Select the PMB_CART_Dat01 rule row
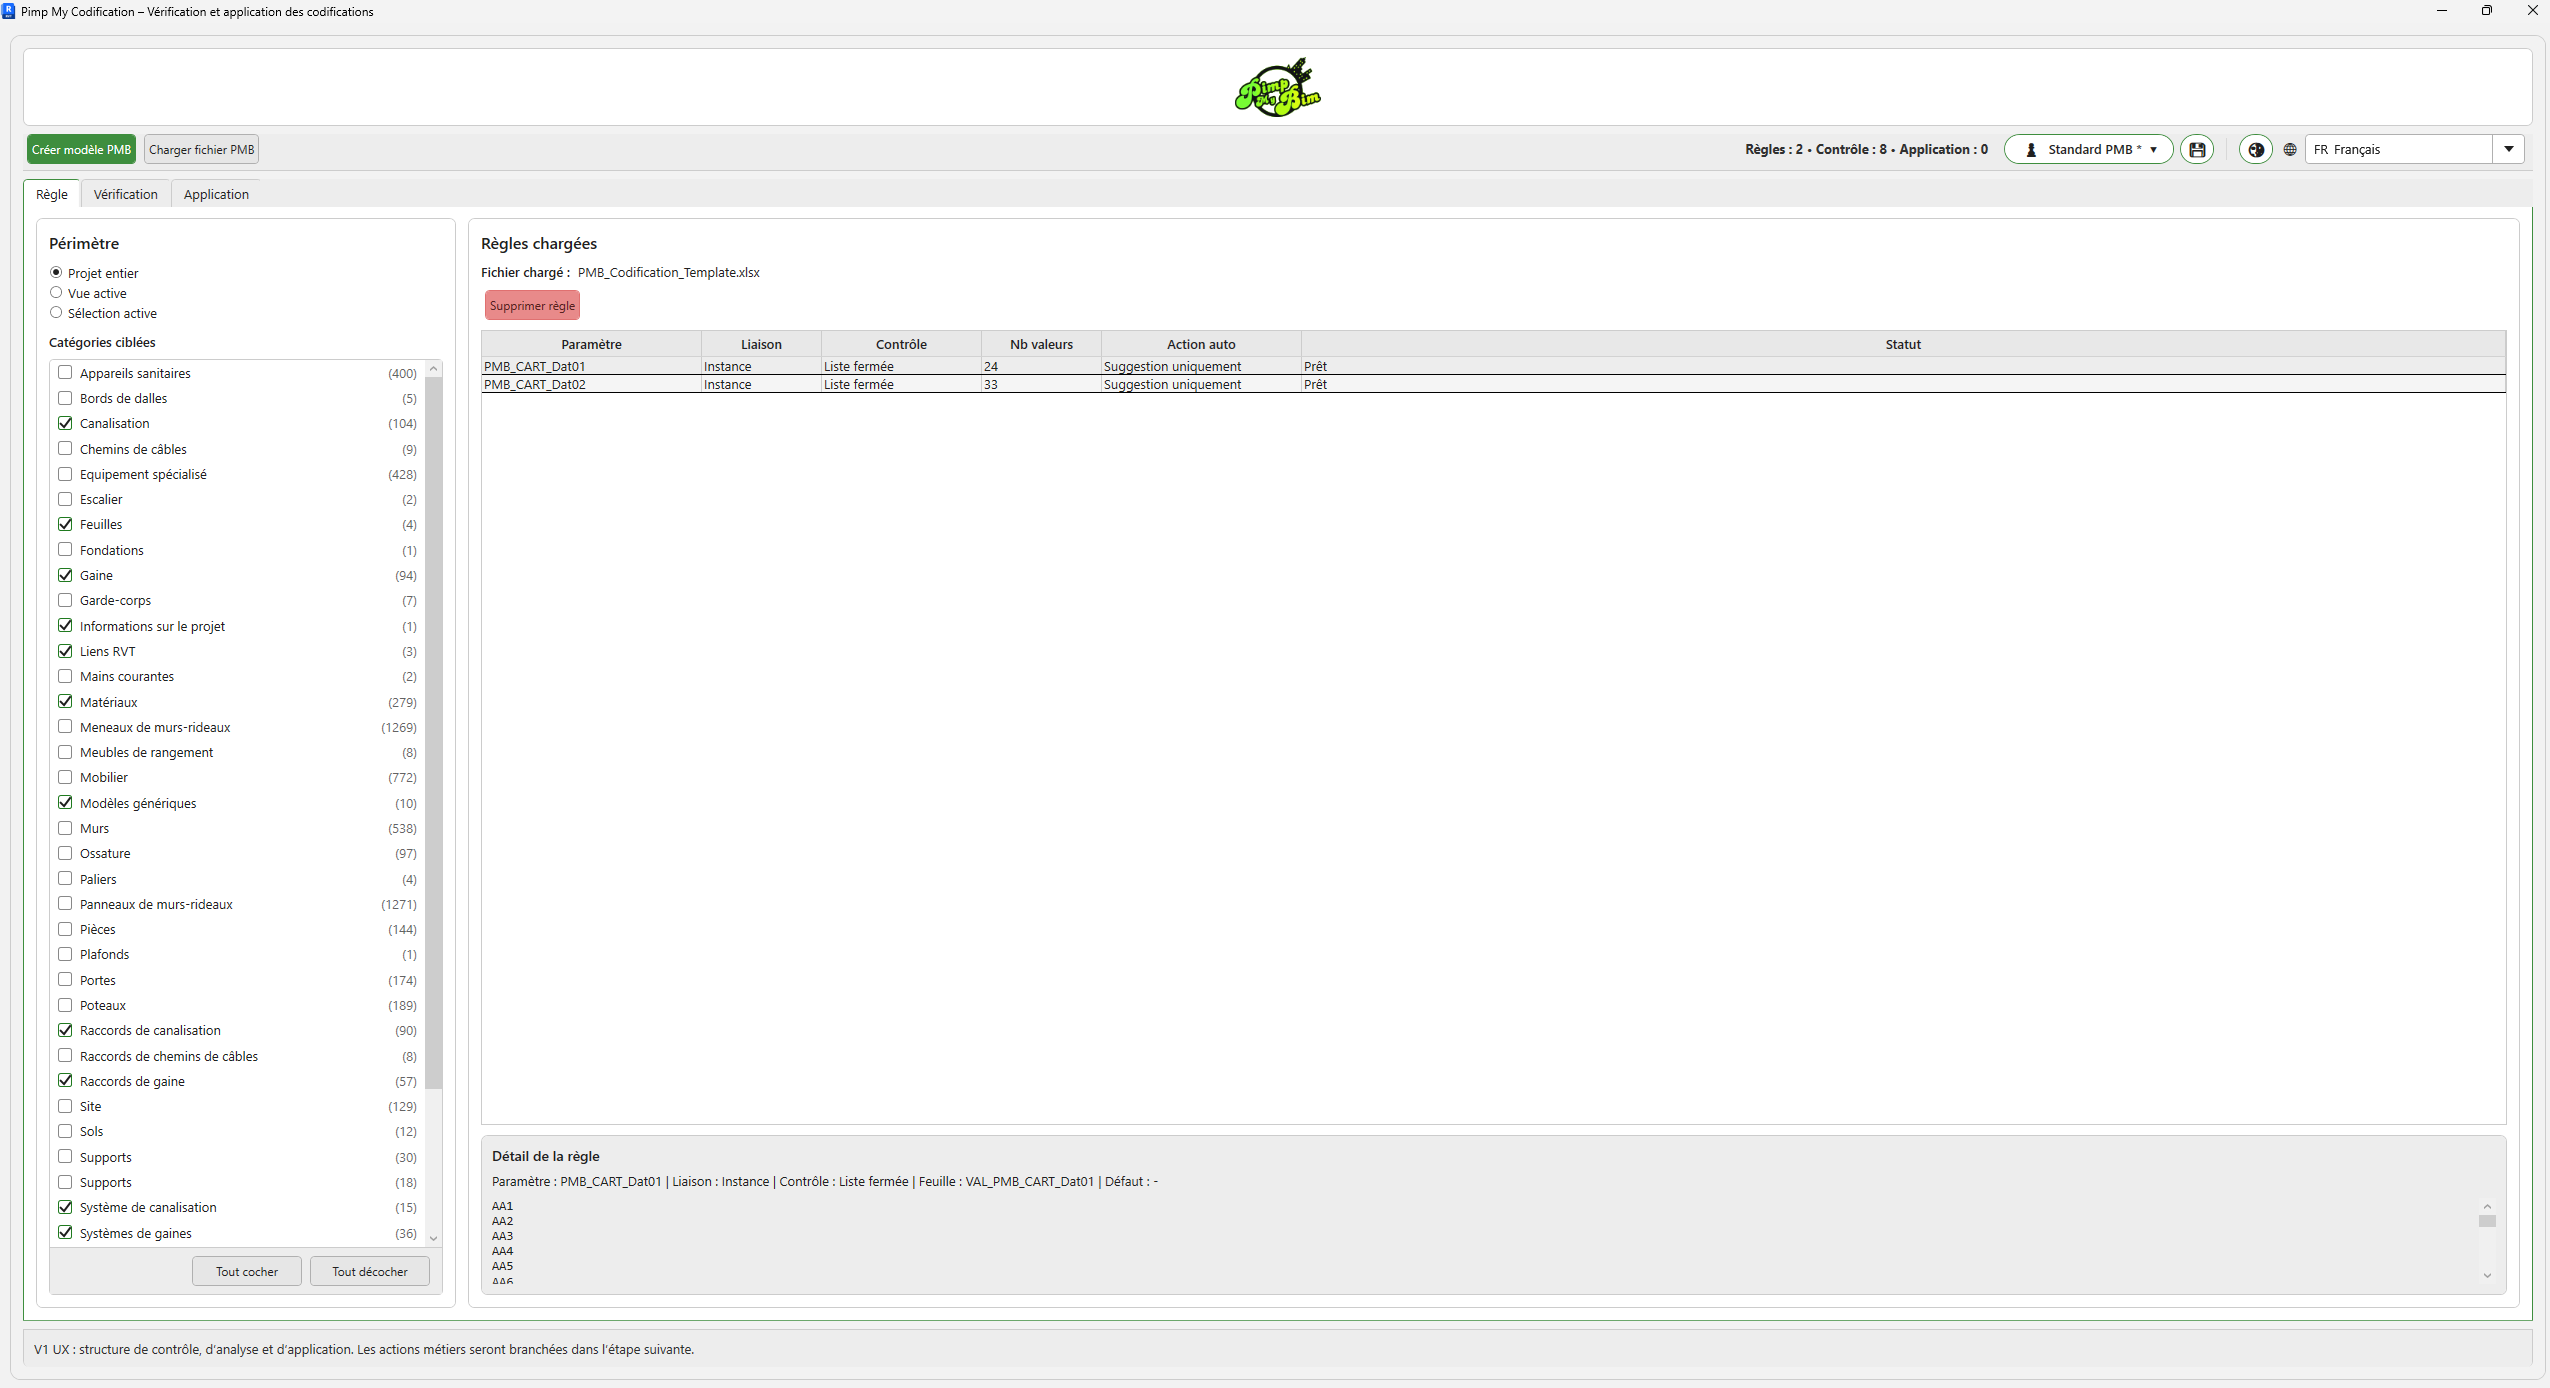The image size is (2550, 1388). point(1493,367)
